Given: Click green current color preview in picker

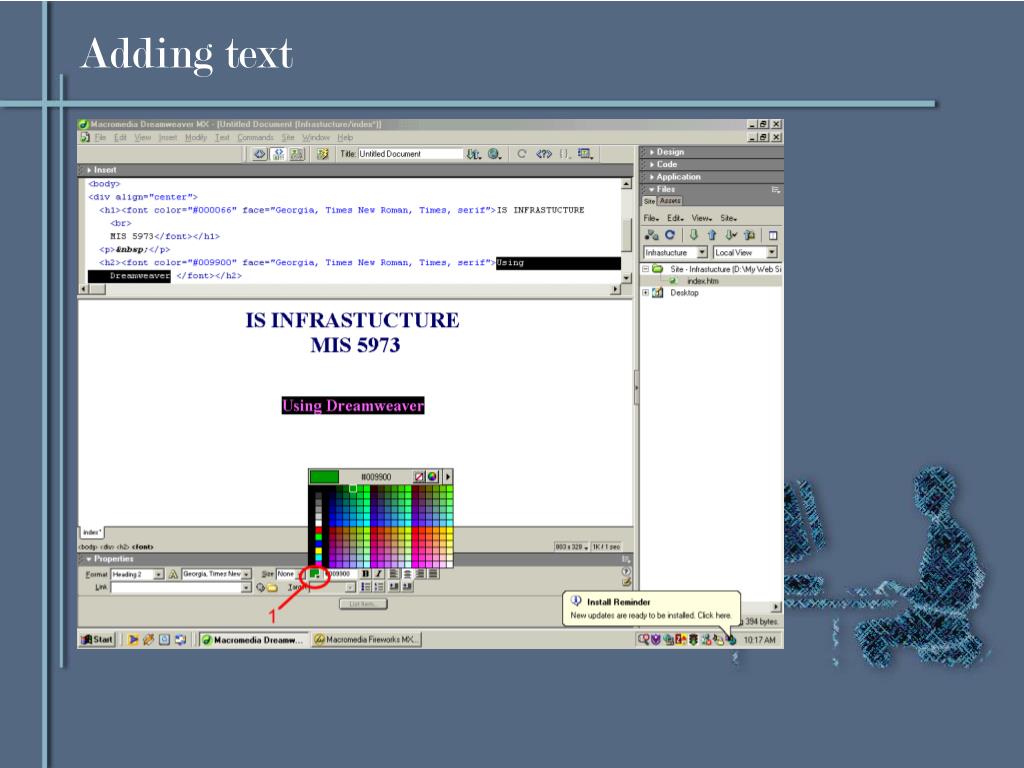Looking at the screenshot, I should point(324,477).
